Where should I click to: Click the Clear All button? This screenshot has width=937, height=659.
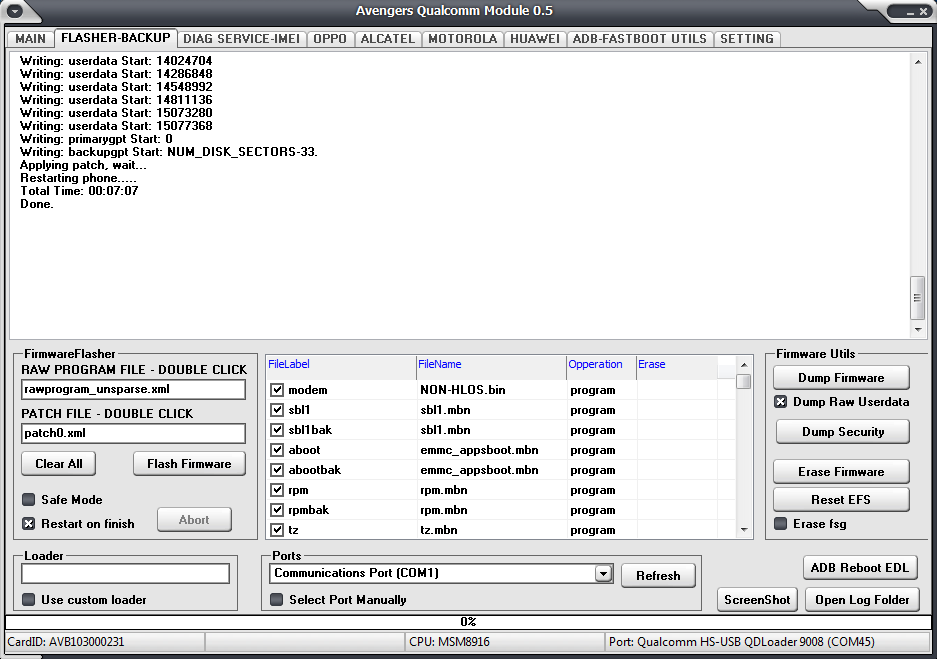pos(59,464)
